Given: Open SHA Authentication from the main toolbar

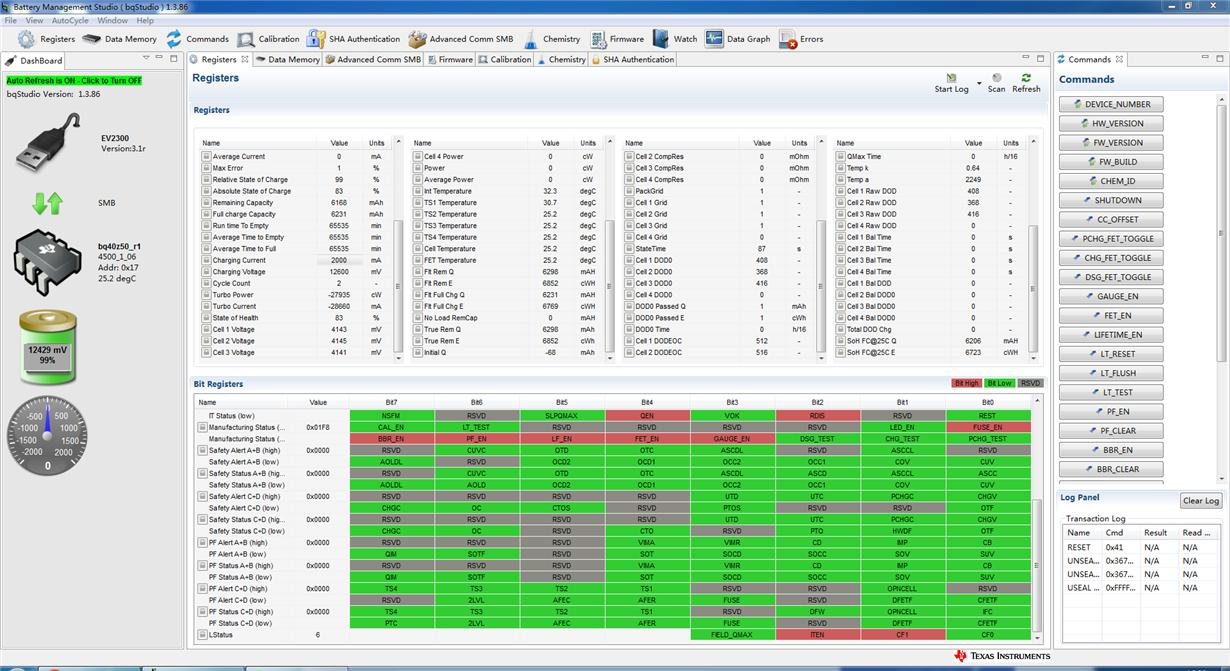Looking at the screenshot, I should coord(353,39).
